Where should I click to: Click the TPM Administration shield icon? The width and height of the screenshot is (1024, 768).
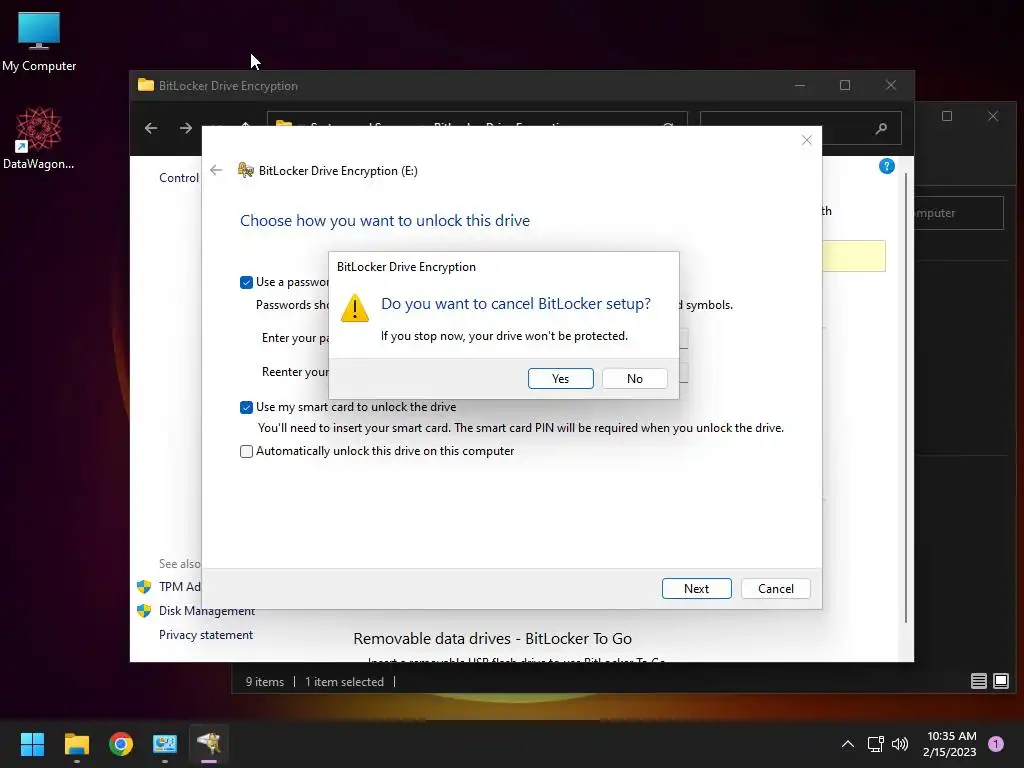pyautogui.click(x=144, y=586)
